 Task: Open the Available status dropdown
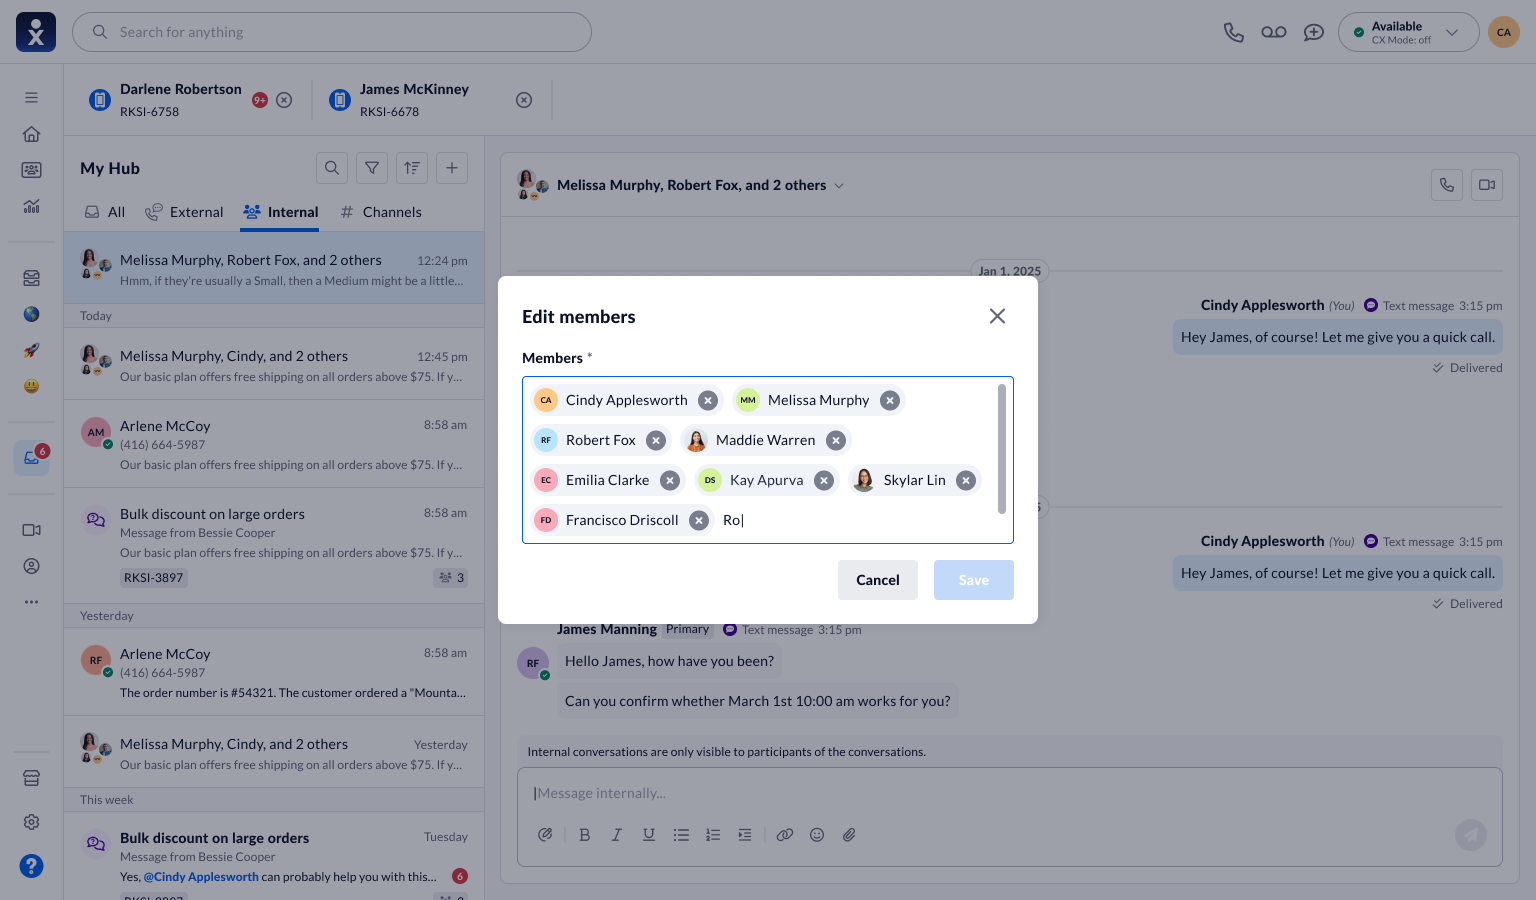click(1409, 32)
